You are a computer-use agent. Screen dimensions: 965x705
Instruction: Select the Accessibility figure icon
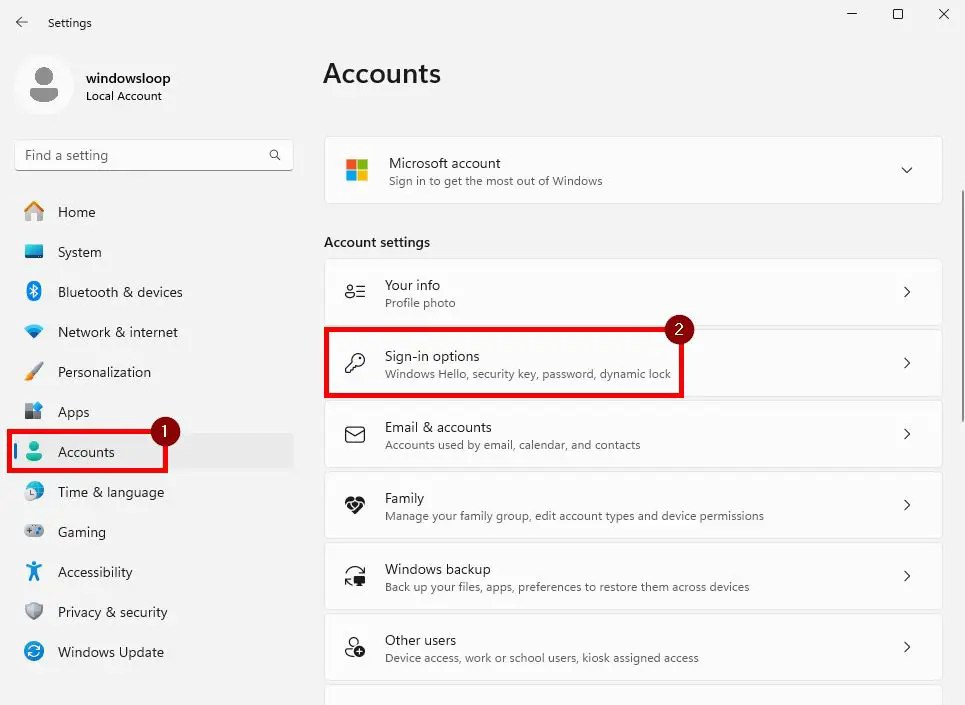(34, 572)
